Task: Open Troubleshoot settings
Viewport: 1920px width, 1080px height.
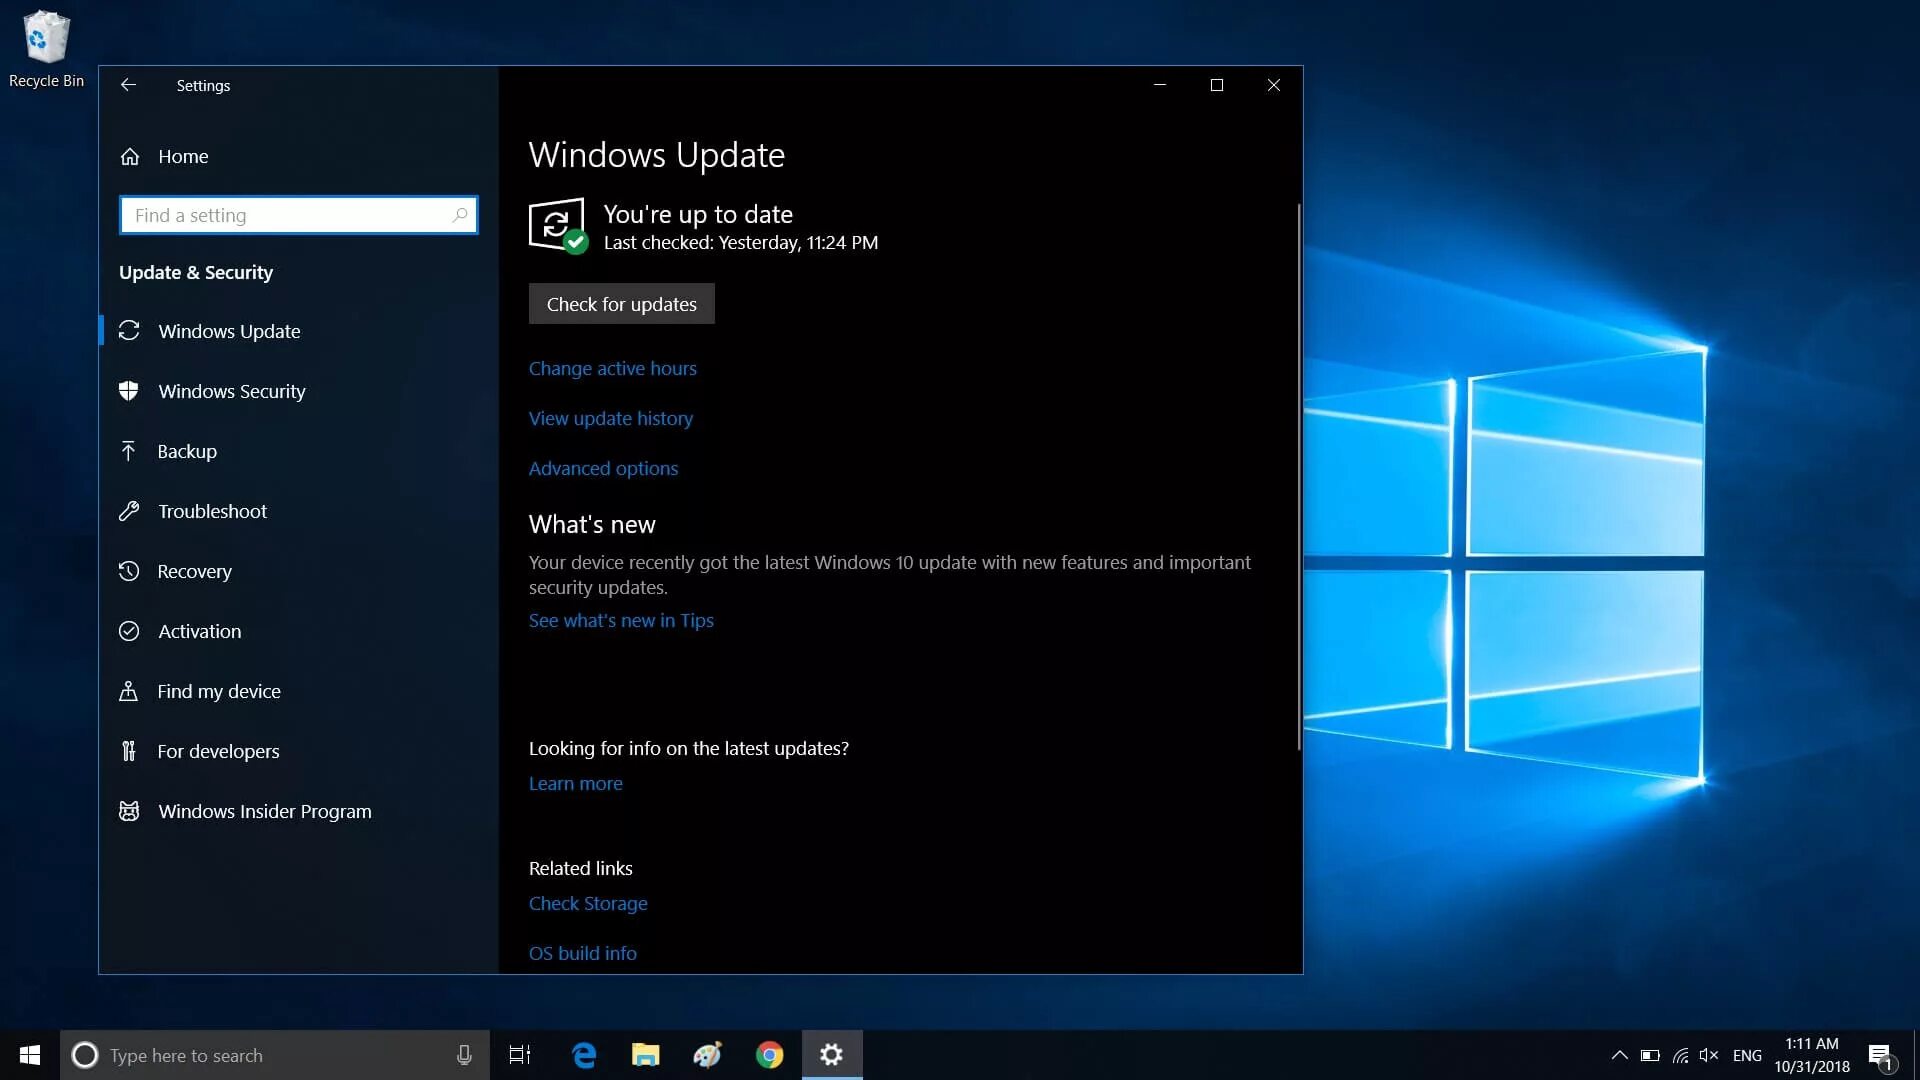Action: tap(212, 510)
